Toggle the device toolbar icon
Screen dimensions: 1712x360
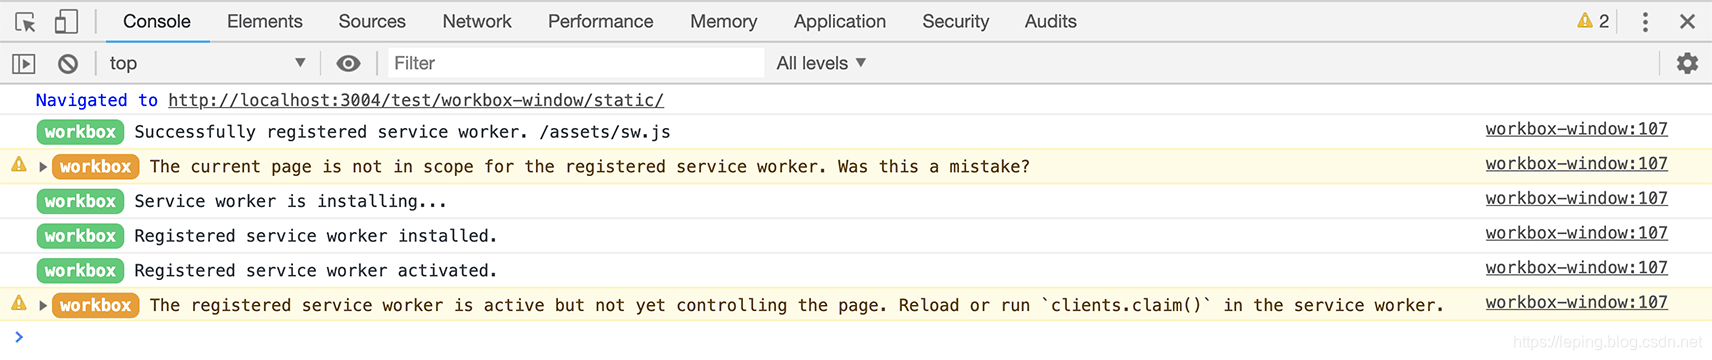(x=66, y=21)
